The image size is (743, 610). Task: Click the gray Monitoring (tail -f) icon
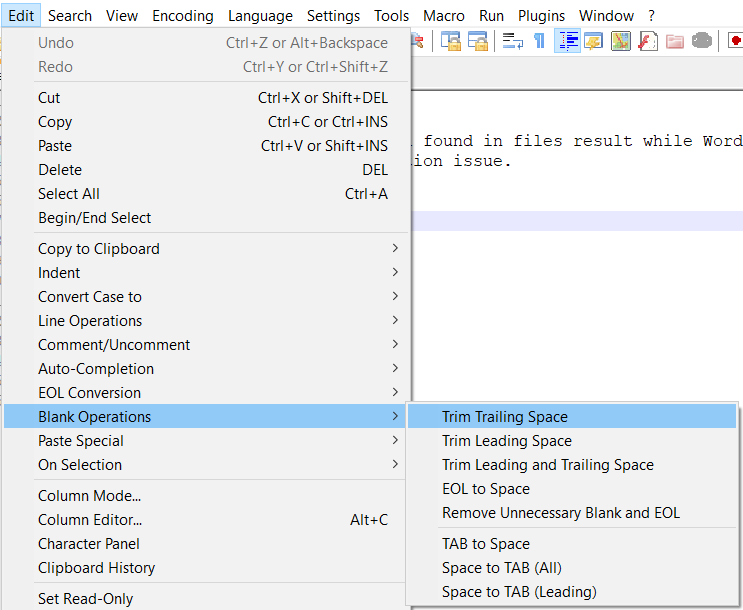(x=702, y=41)
